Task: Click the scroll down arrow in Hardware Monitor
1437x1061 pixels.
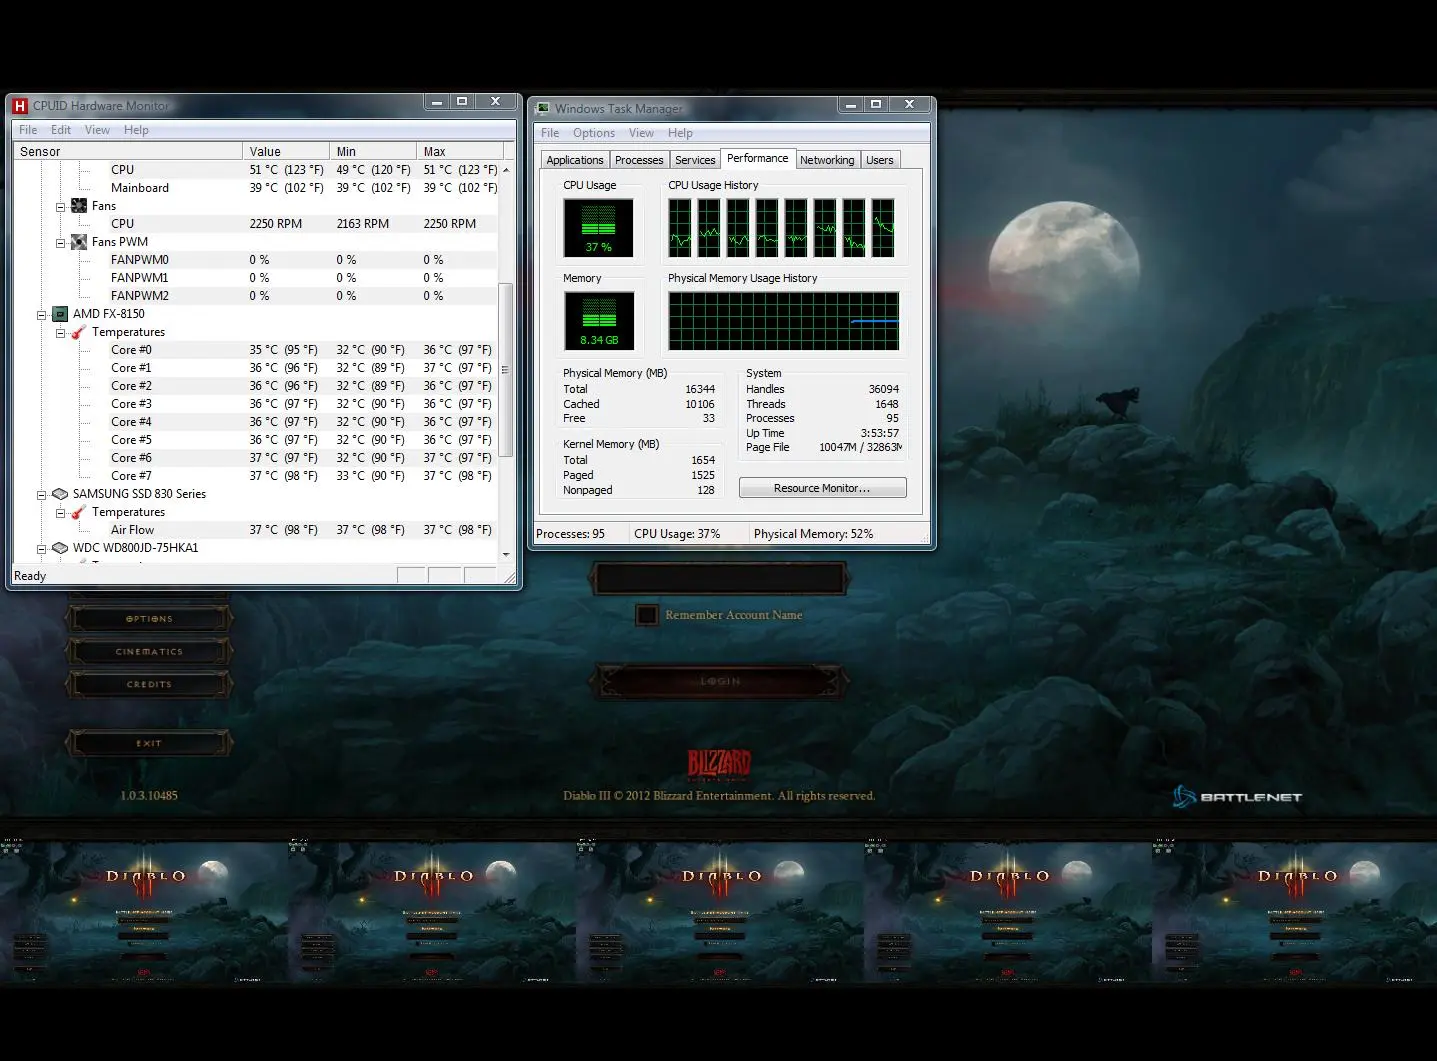Action: [x=505, y=554]
